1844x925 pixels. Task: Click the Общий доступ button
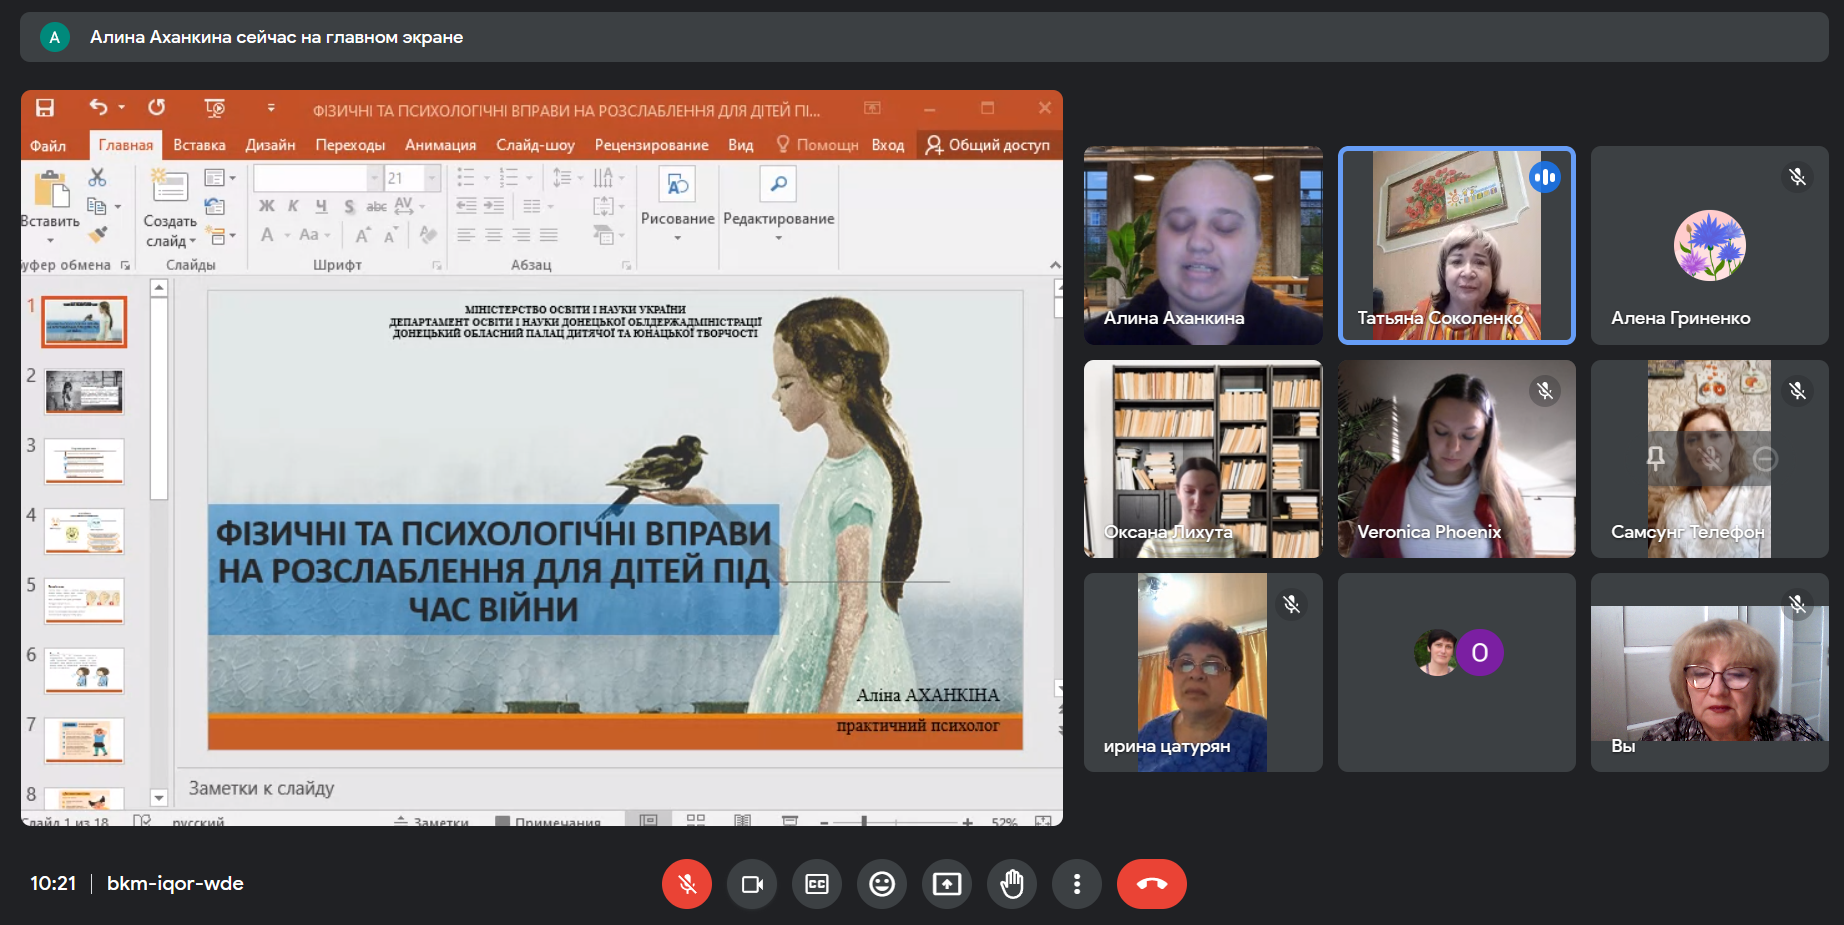988,145
